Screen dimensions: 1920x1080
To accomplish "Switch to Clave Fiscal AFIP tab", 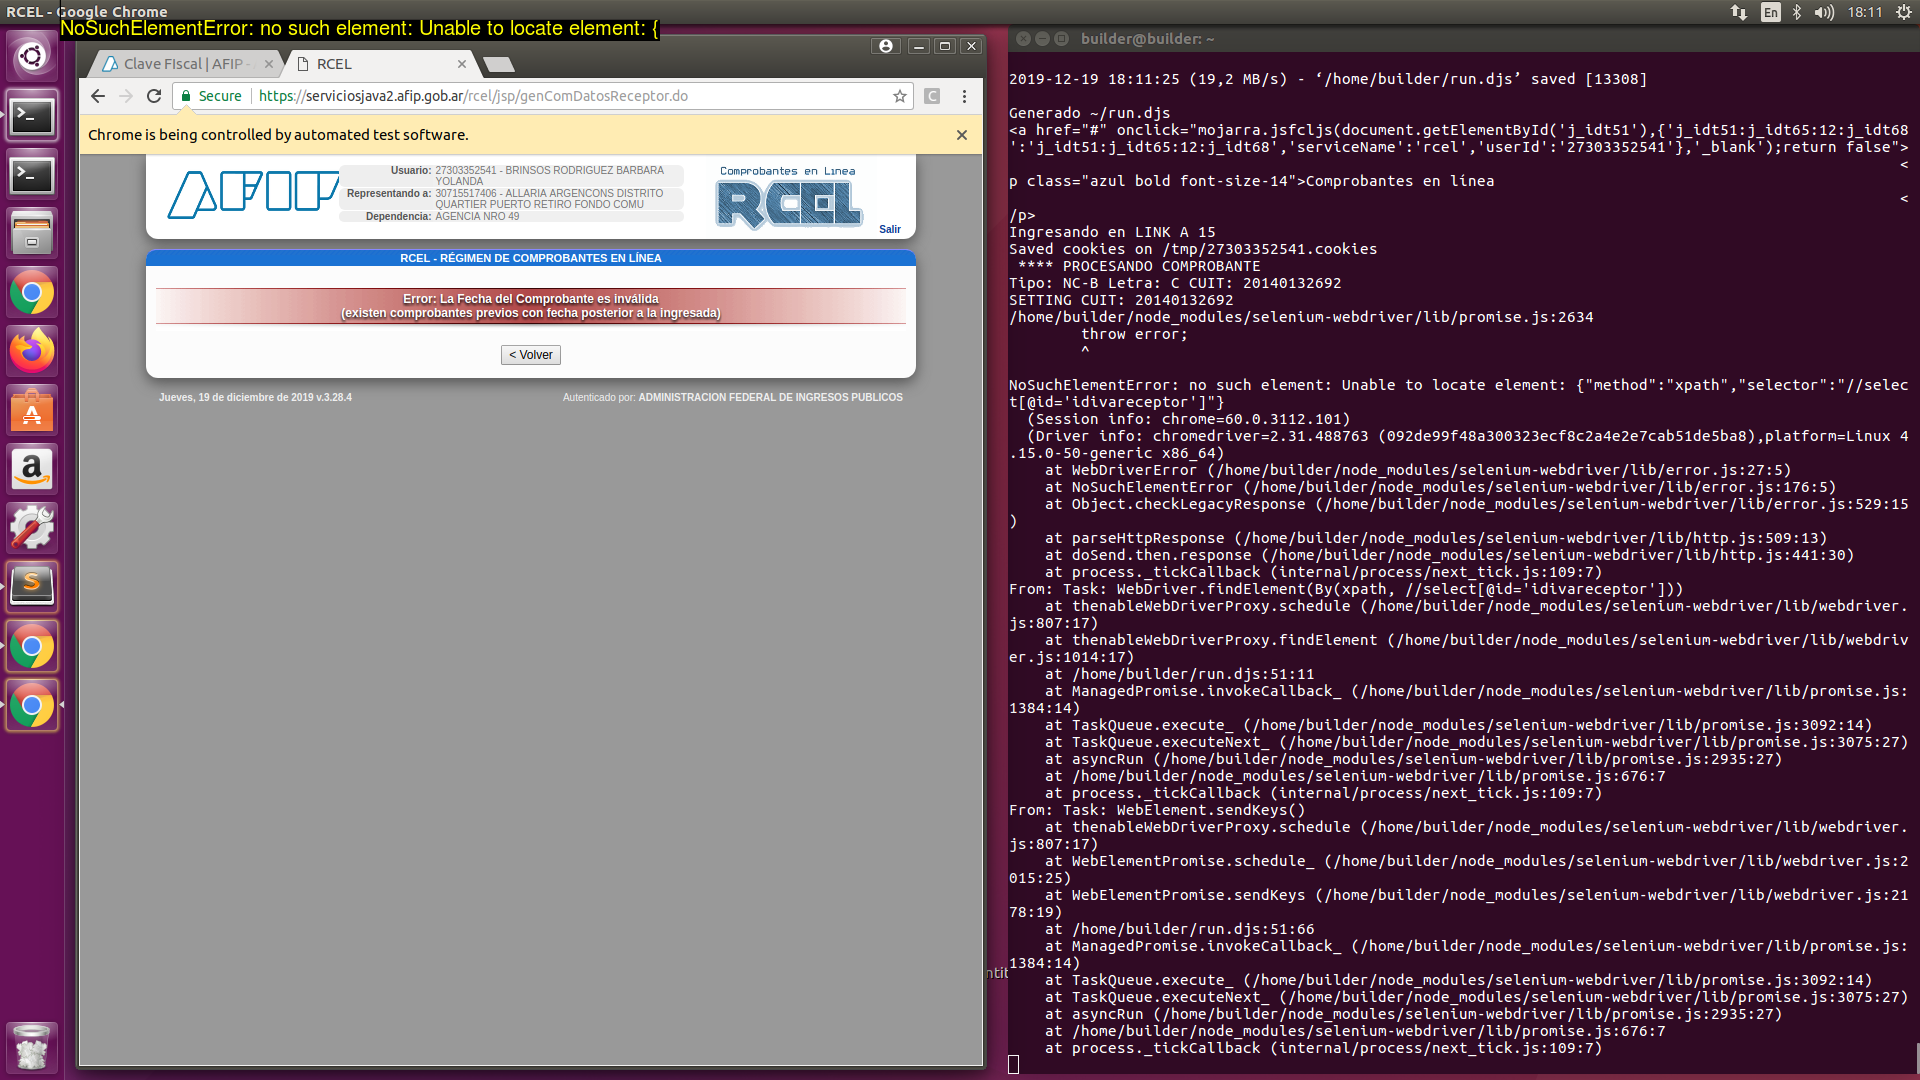I will click(x=186, y=64).
